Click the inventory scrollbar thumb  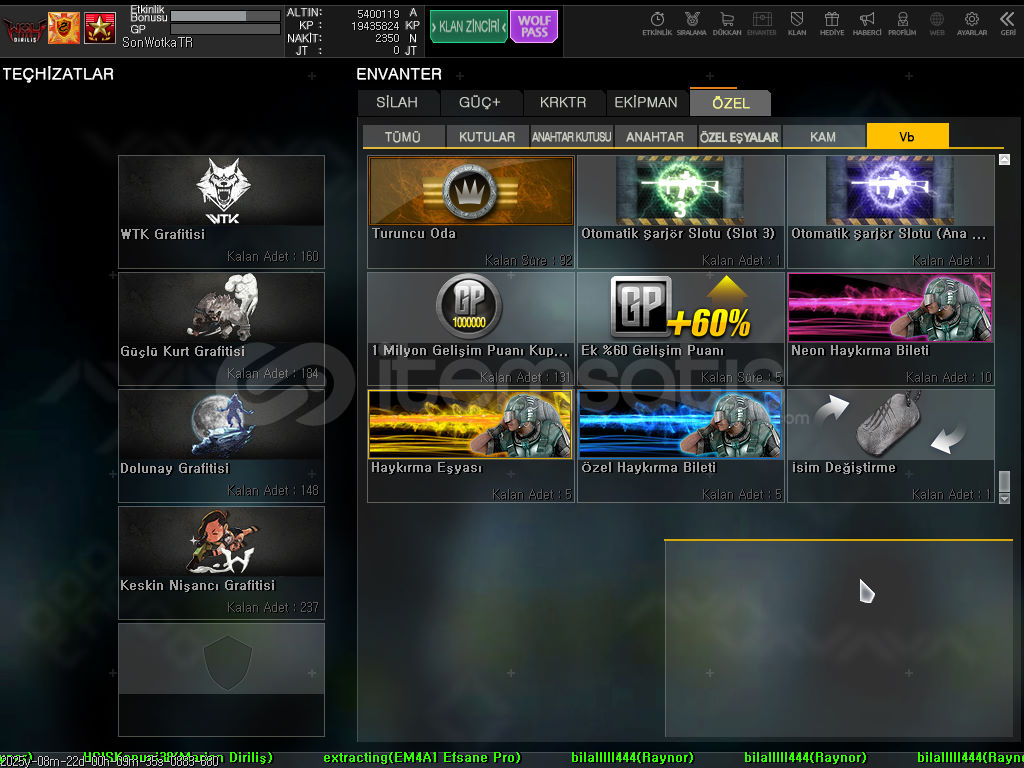pos(1004,481)
